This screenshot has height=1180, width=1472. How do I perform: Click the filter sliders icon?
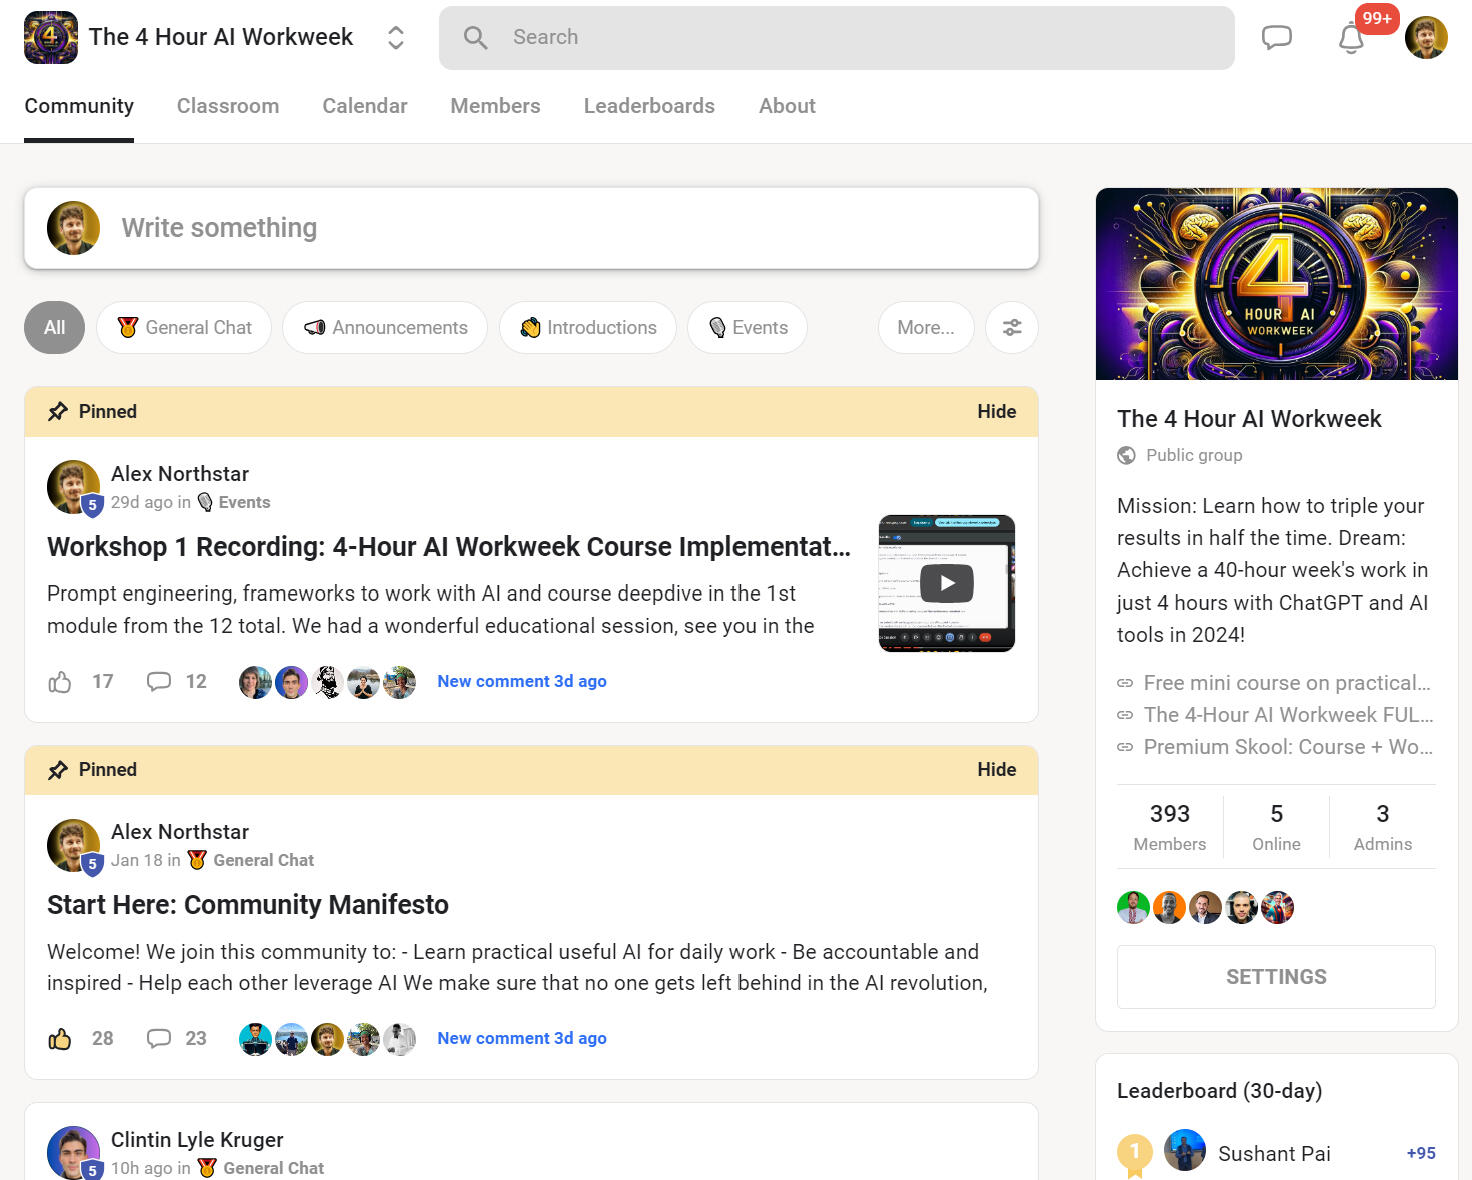point(1011,328)
